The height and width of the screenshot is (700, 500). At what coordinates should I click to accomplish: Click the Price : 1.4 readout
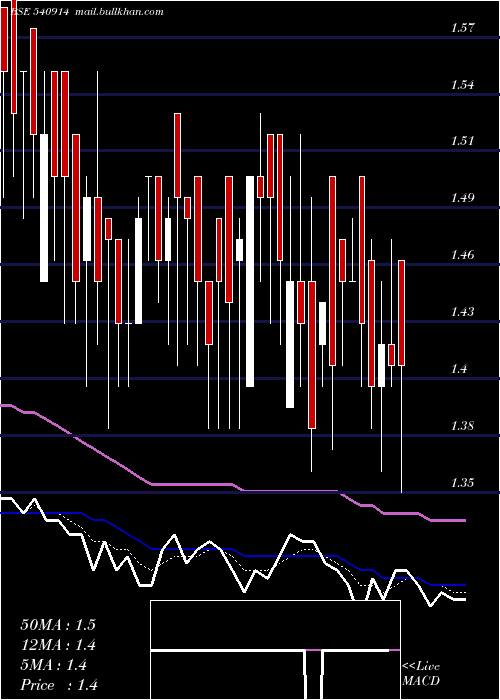click(x=59, y=685)
